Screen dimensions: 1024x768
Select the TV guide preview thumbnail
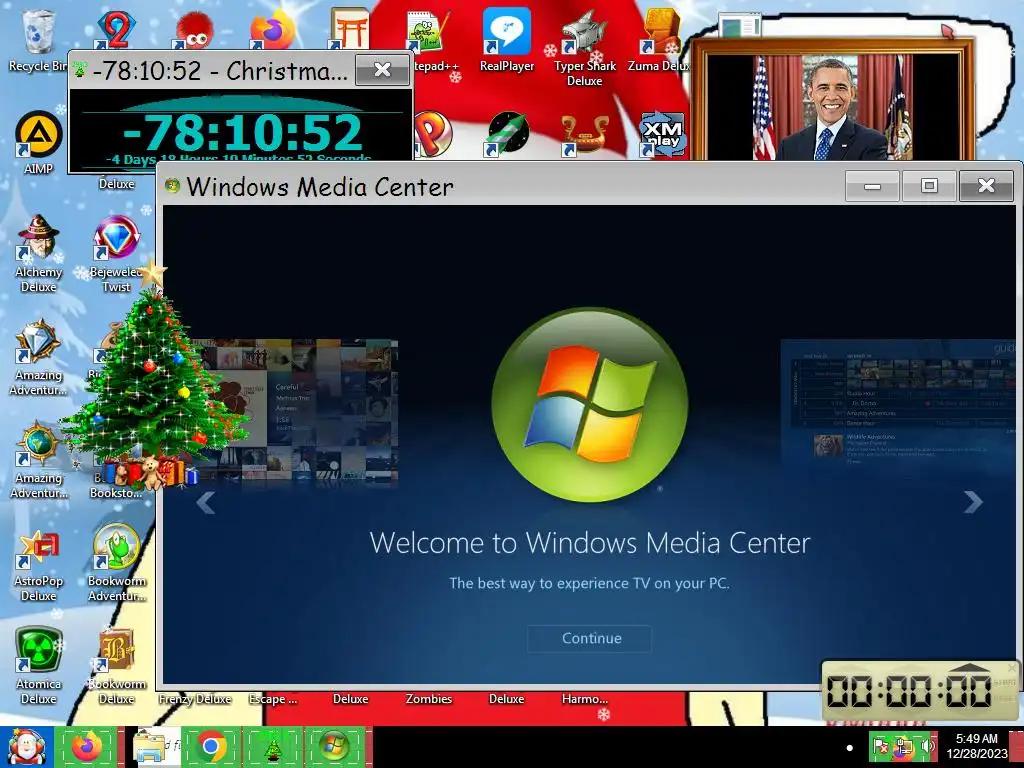[x=898, y=404]
